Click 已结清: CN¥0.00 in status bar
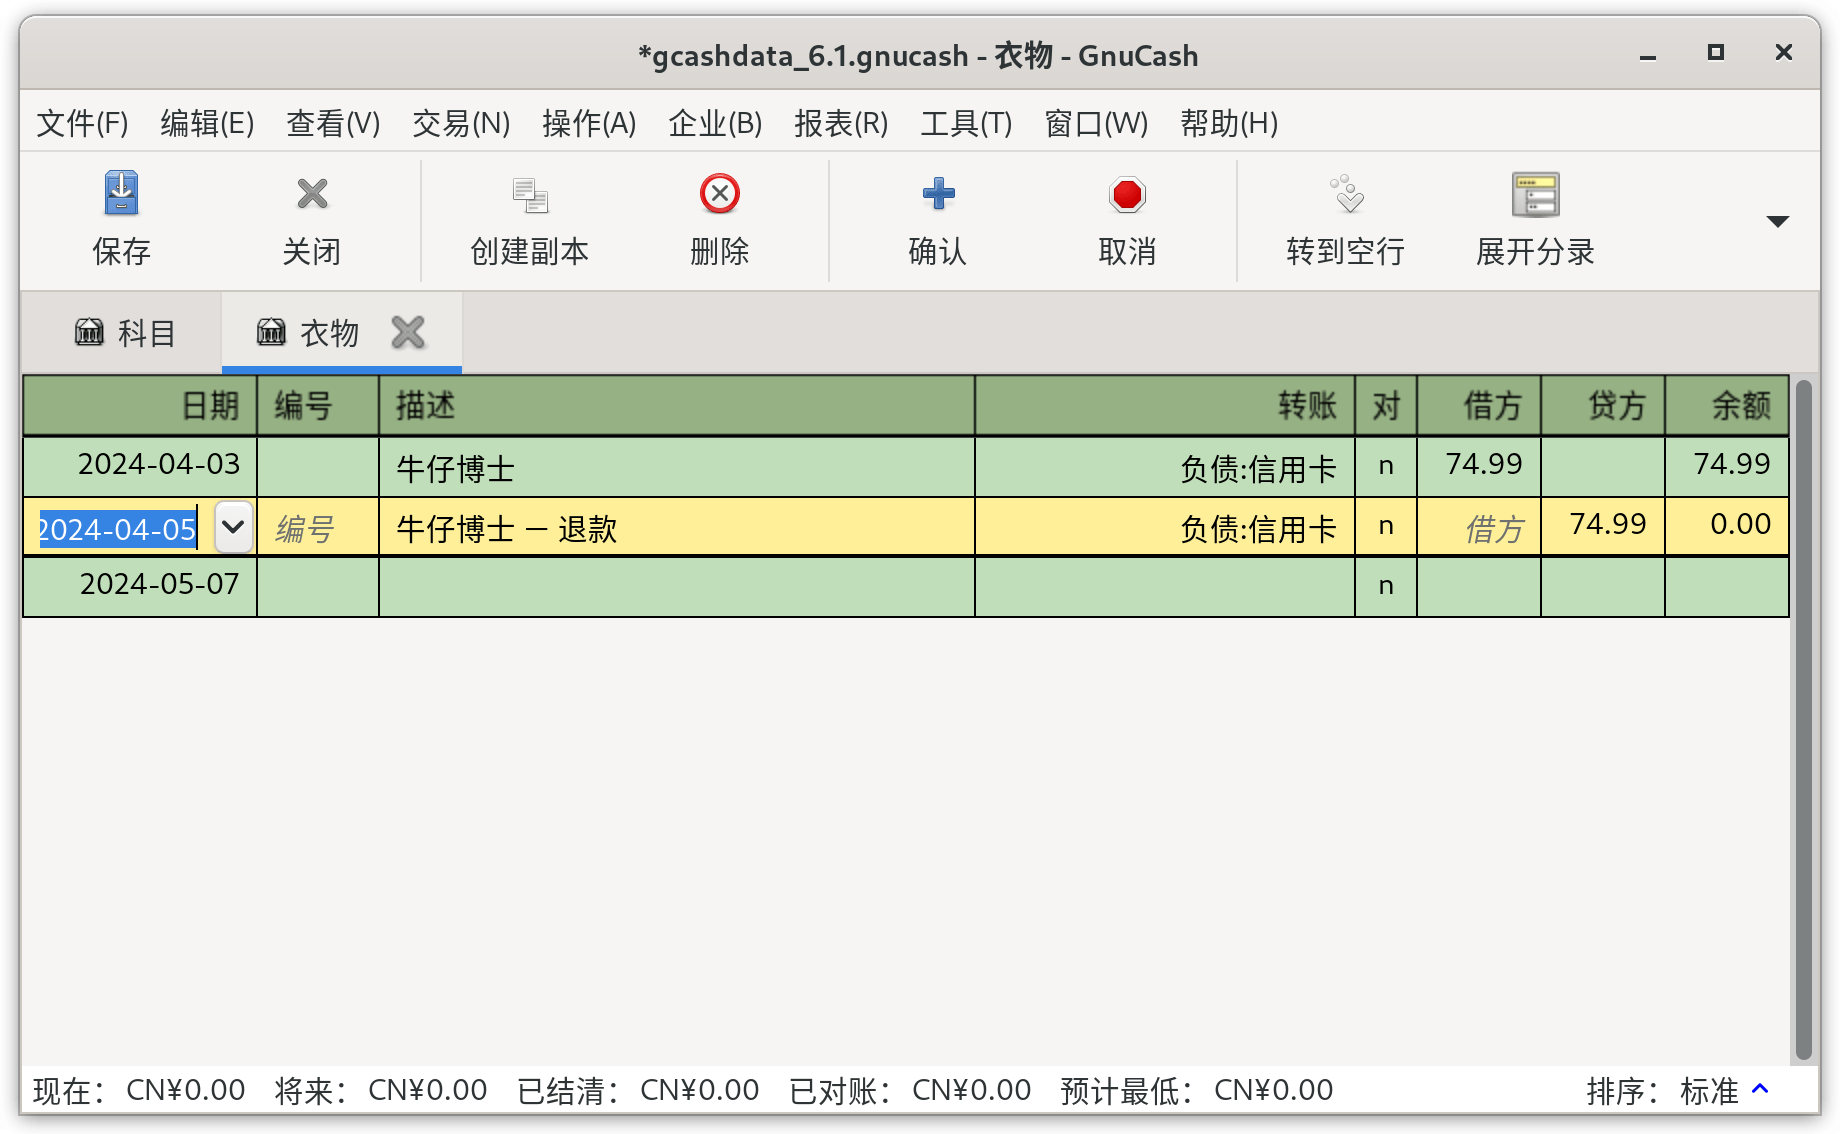 pos(638,1090)
